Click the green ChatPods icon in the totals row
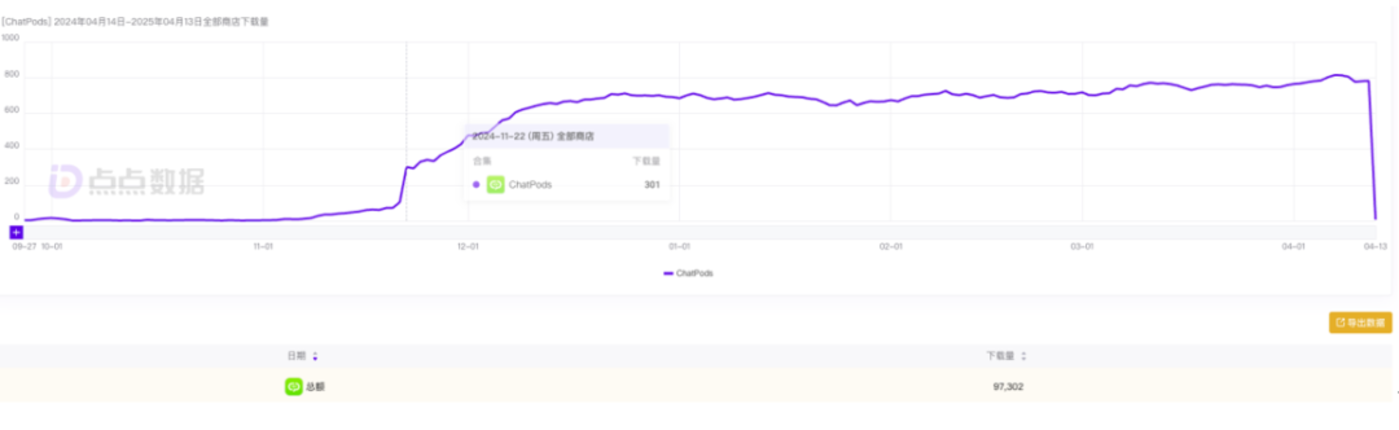Viewport: 1399px width, 430px height. [293, 386]
